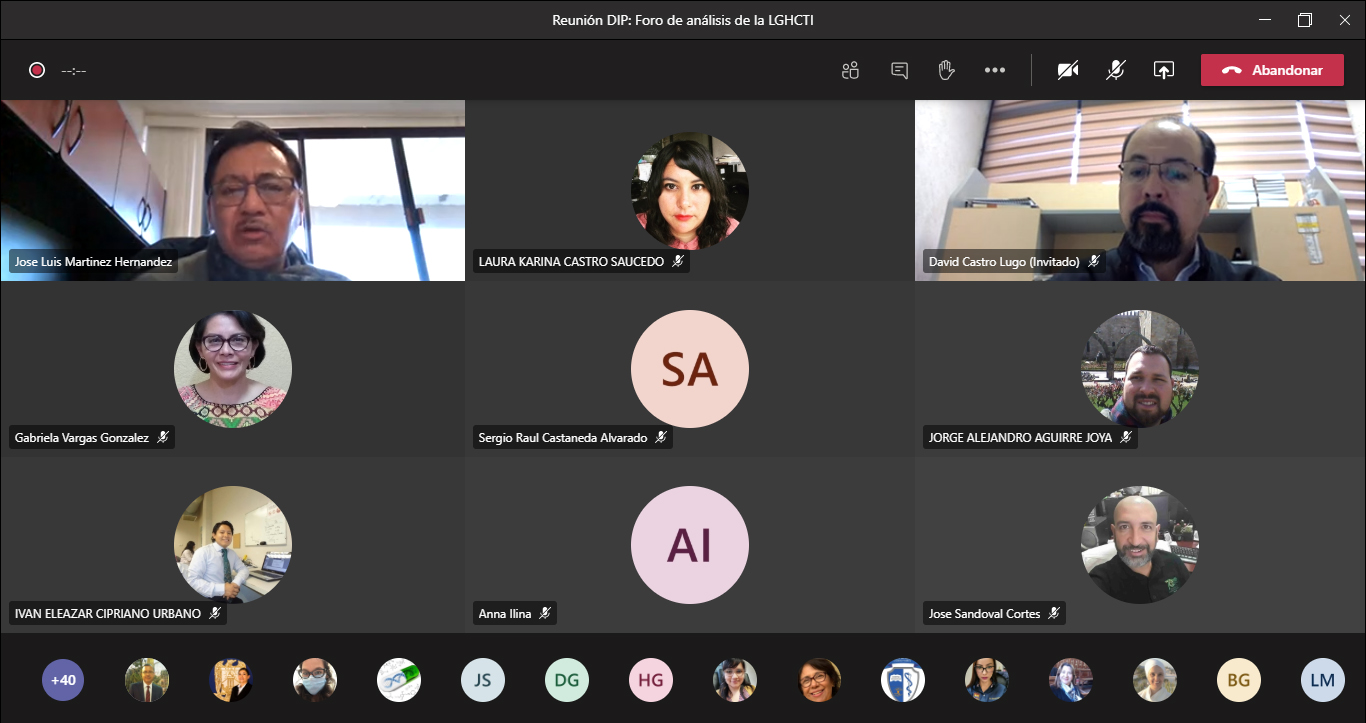The image size is (1366, 723).
Task: Click the red recording indicator
Action: pyautogui.click(x=37, y=70)
